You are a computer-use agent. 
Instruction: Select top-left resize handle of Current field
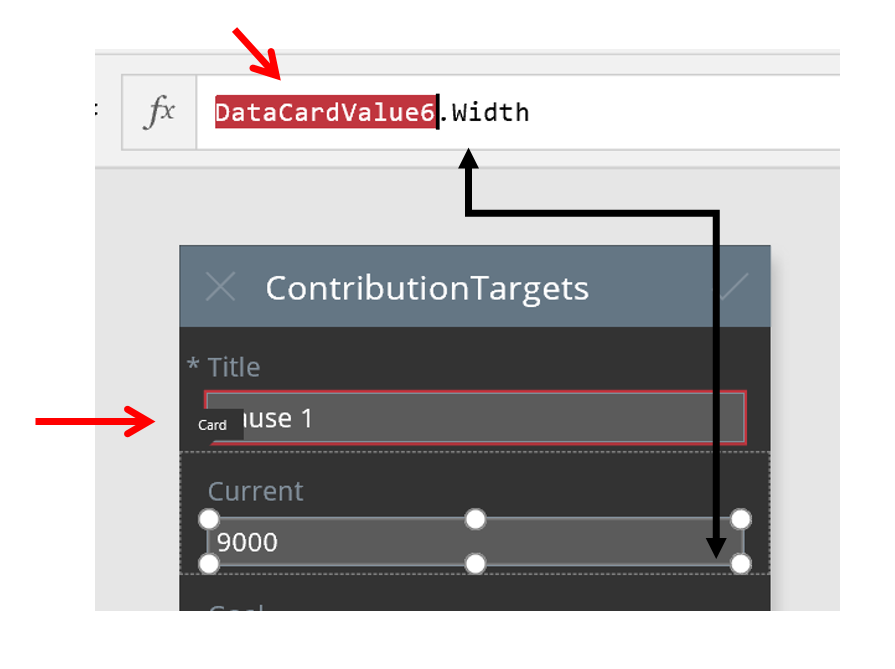(x=208, y=519)
